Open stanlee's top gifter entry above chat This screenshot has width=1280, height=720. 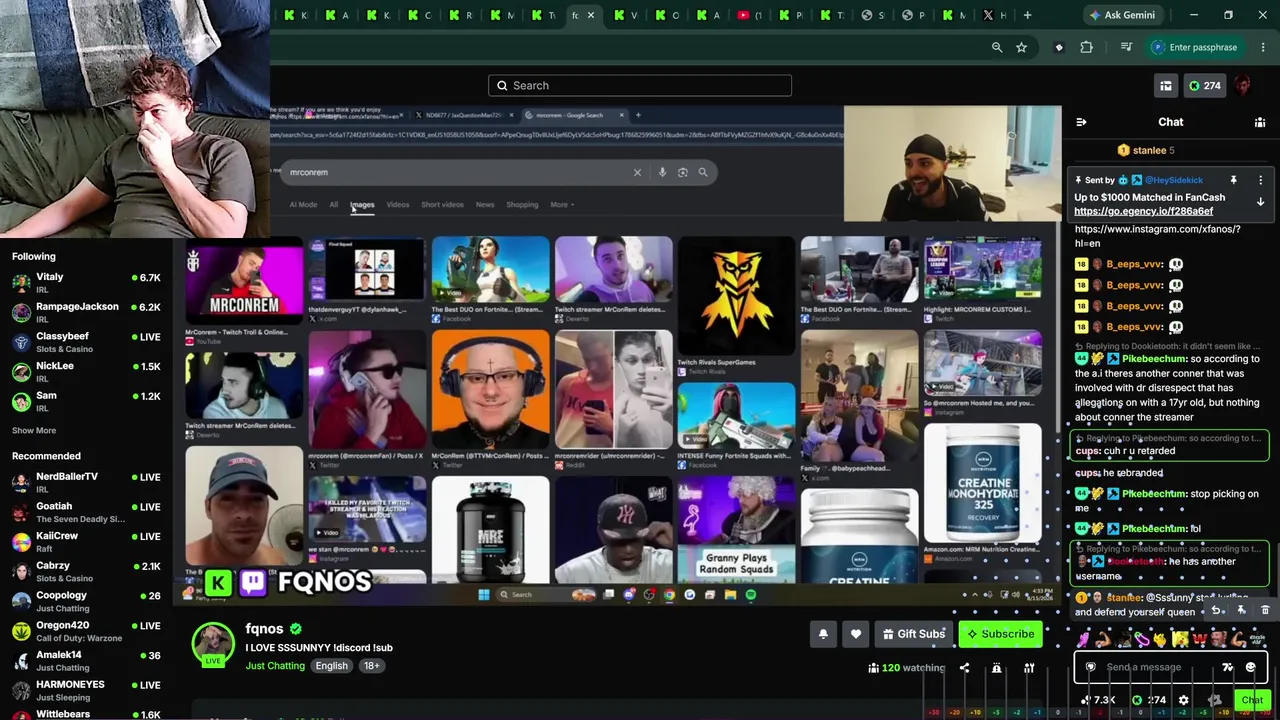[x=1146, y=150]
